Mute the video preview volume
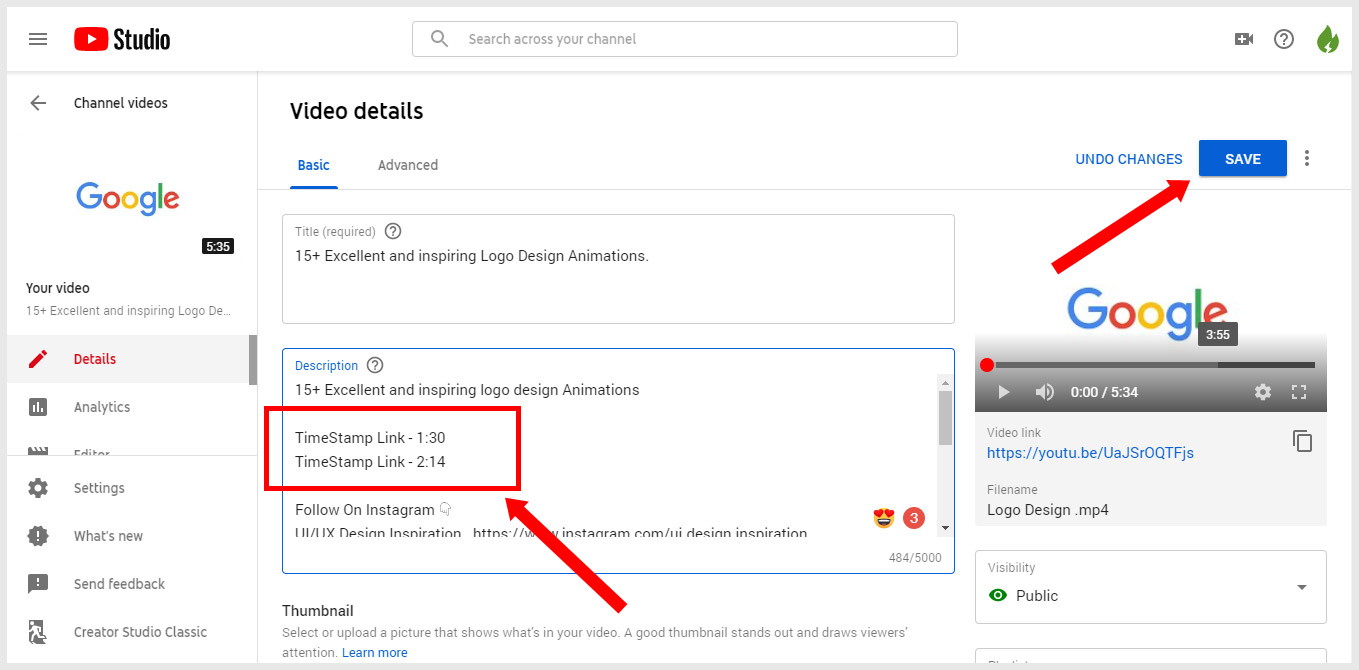 (x=1044, y=392)
